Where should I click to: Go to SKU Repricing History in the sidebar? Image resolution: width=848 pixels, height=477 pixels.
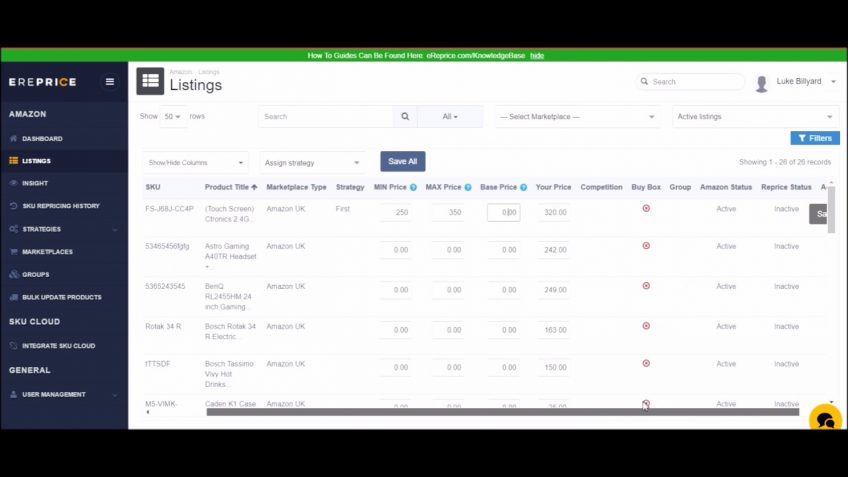(61, 206)
